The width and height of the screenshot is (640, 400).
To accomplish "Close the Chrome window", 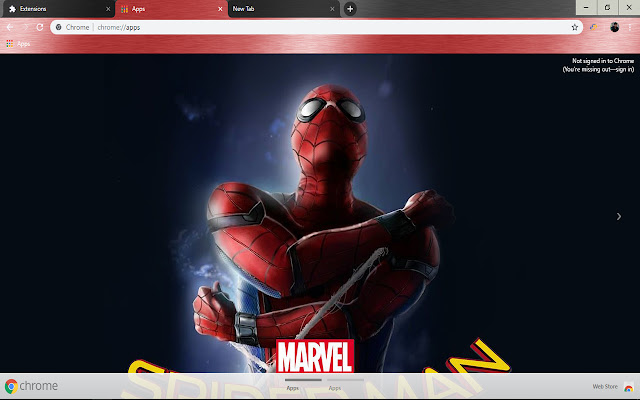I will click(x=629, y=7).
